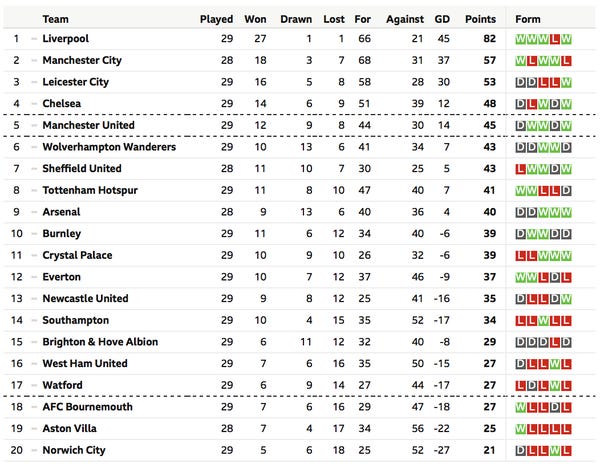Open the Arsenal team link

62,212
